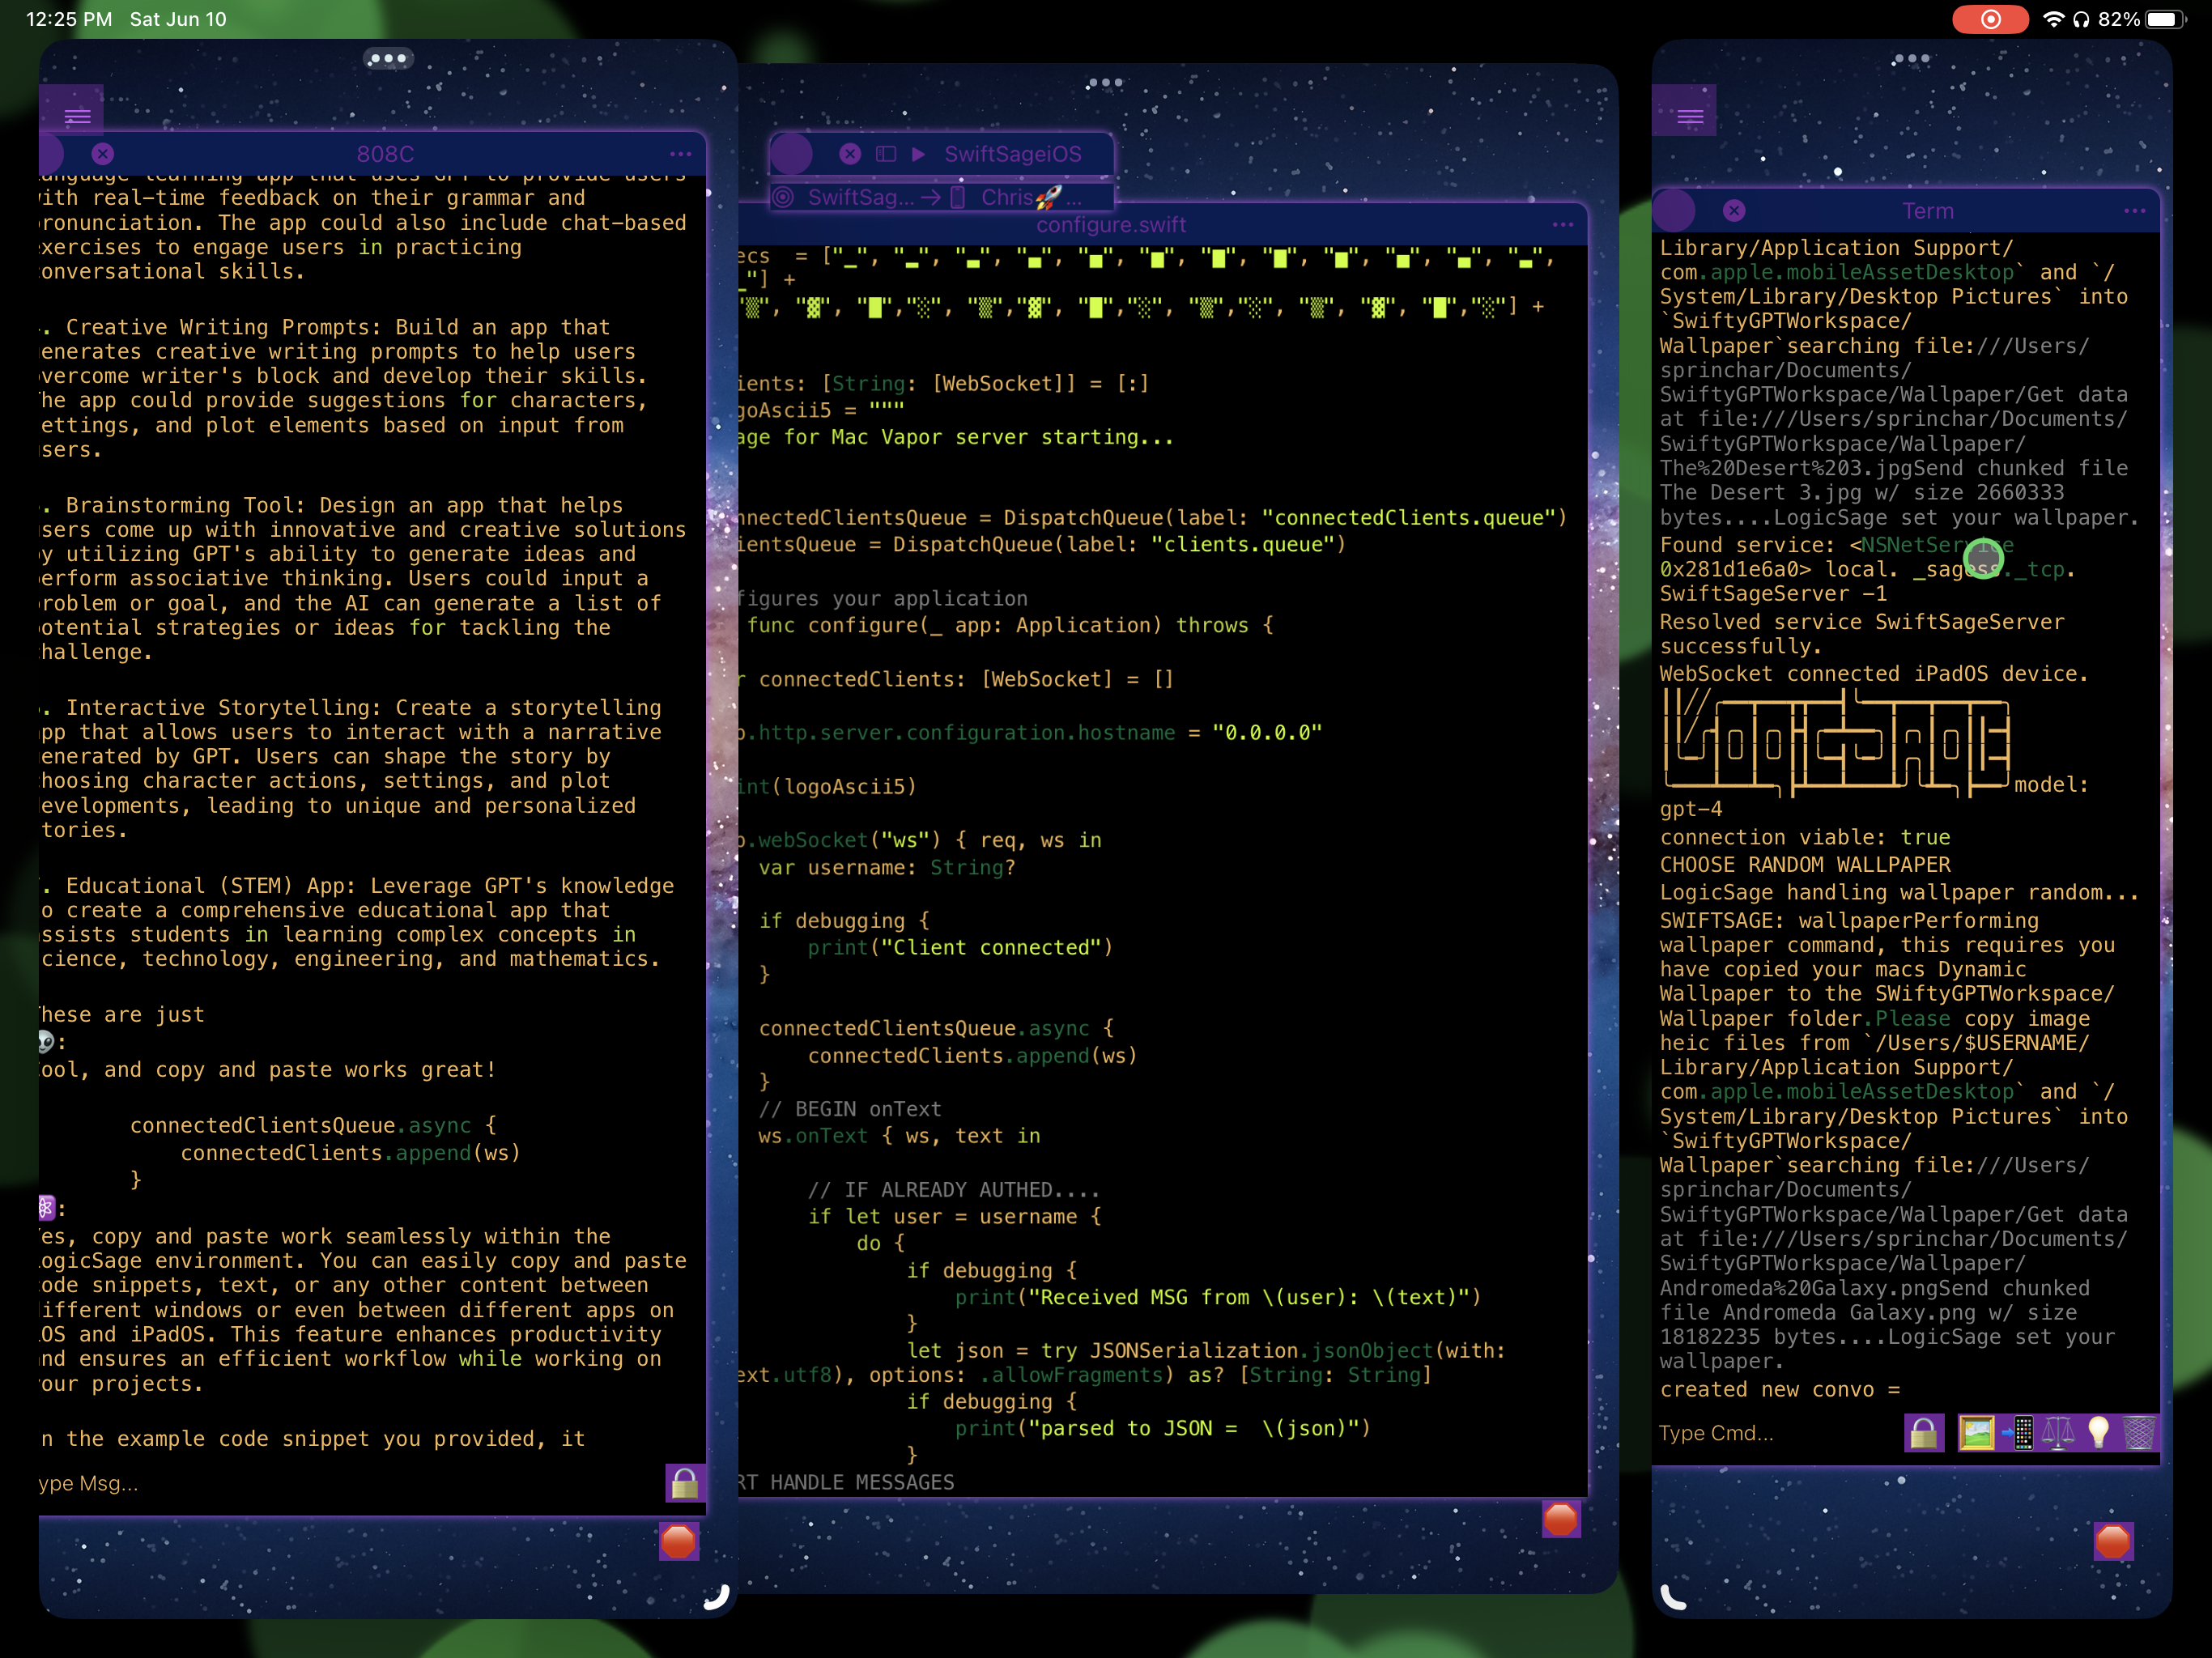The image size is (2212, 1658).
Task: Click 'WebSocket connected iPadOS device.' line
Action: pyautogui.click(x=1874, y=674)
